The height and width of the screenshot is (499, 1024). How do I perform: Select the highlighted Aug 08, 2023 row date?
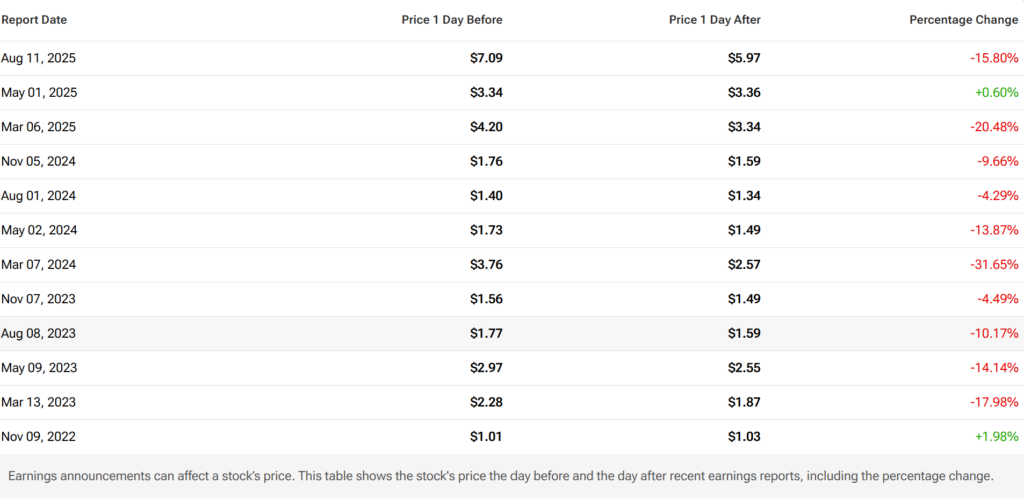(x=38, y=333)
